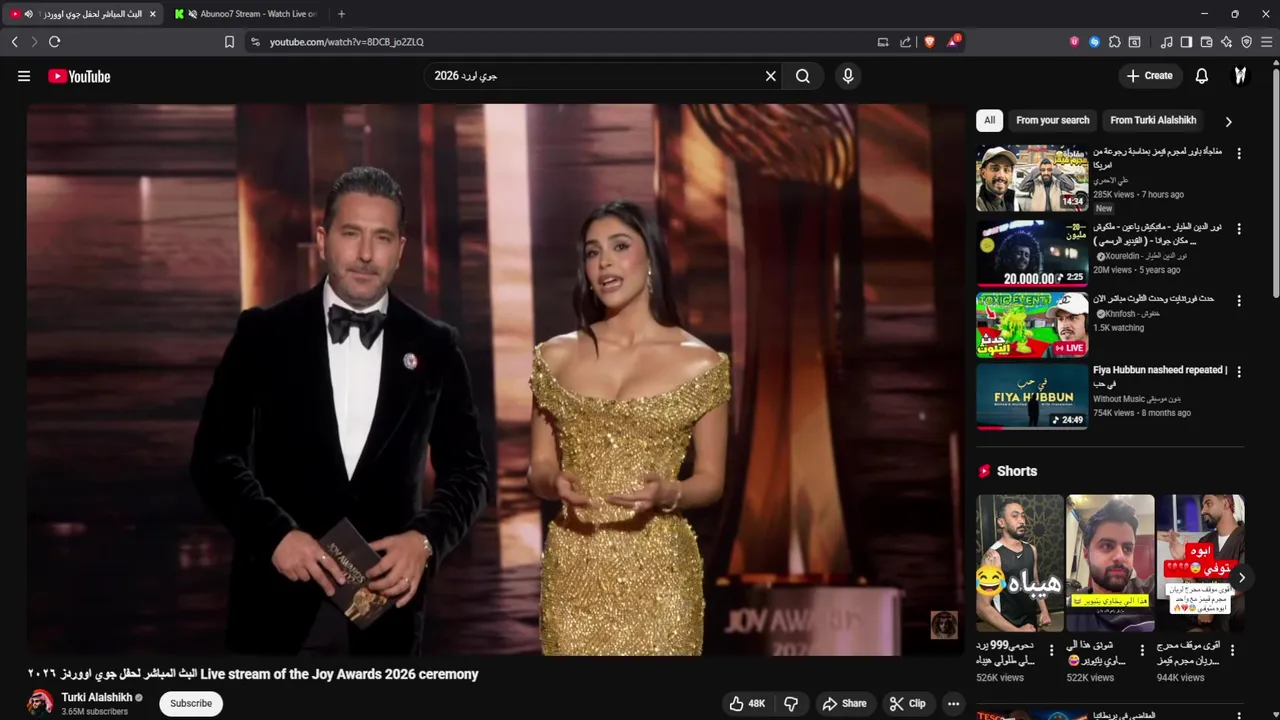1280x720 pixels.
Task: Share this page via address bar icon
Action: click(x=905, y=42)
